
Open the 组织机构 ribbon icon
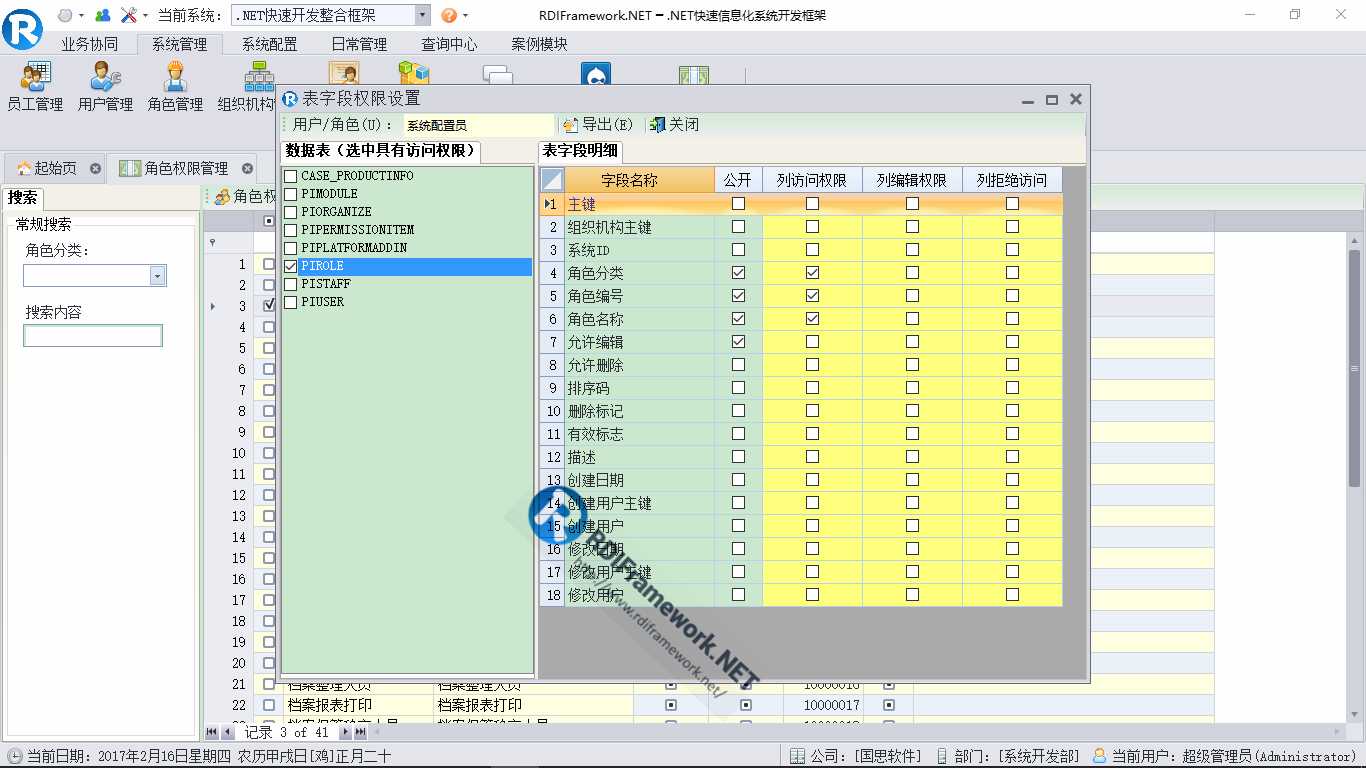[247, 86]
